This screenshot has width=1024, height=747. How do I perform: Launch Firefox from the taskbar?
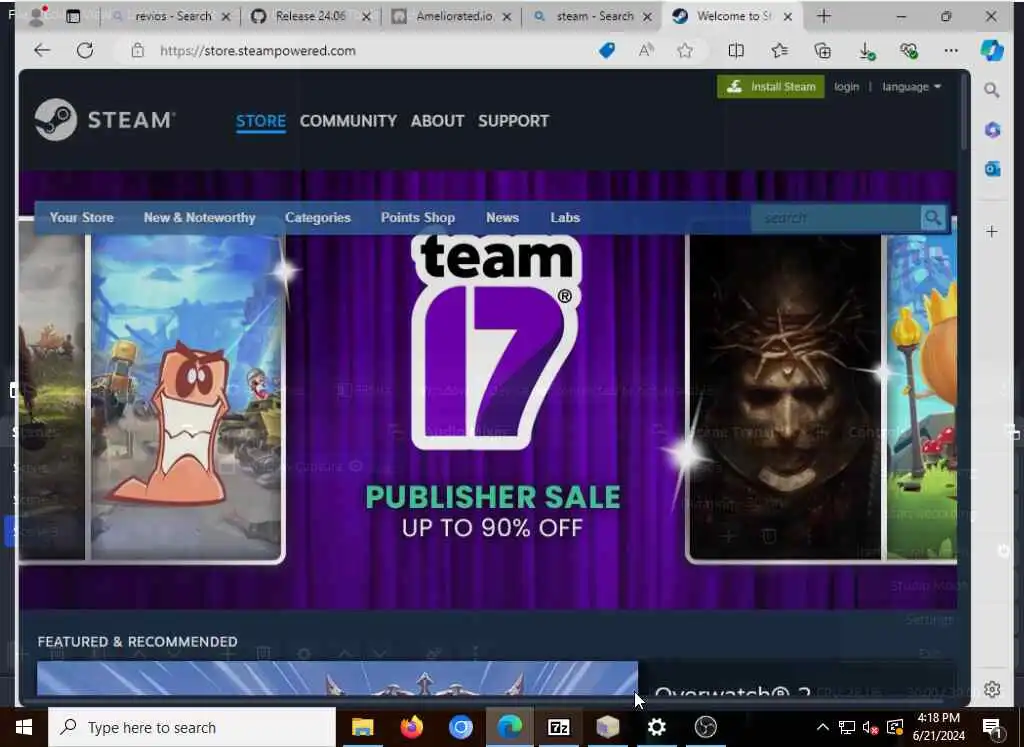pos(411,727)
